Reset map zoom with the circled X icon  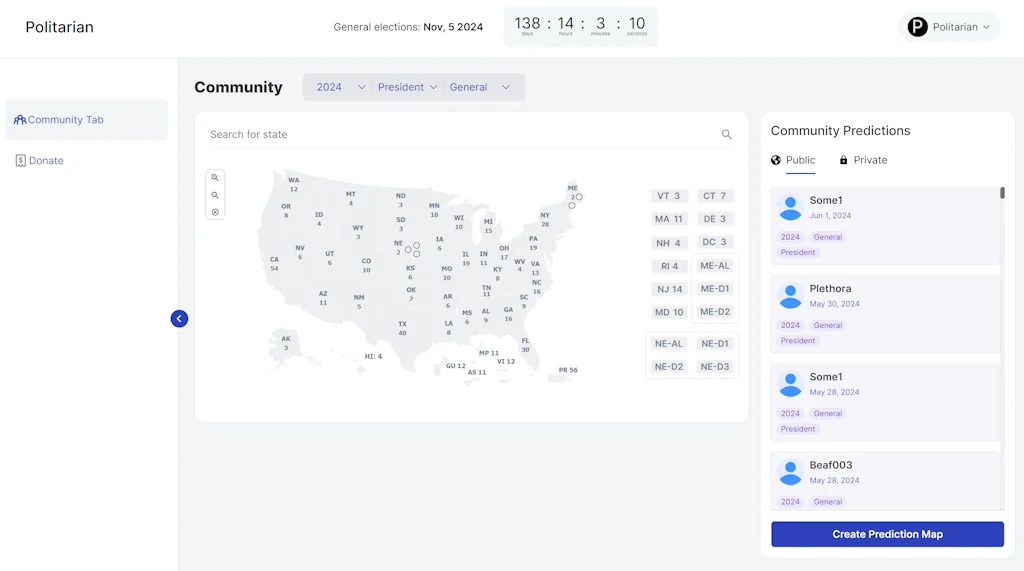tap(215, 212)
